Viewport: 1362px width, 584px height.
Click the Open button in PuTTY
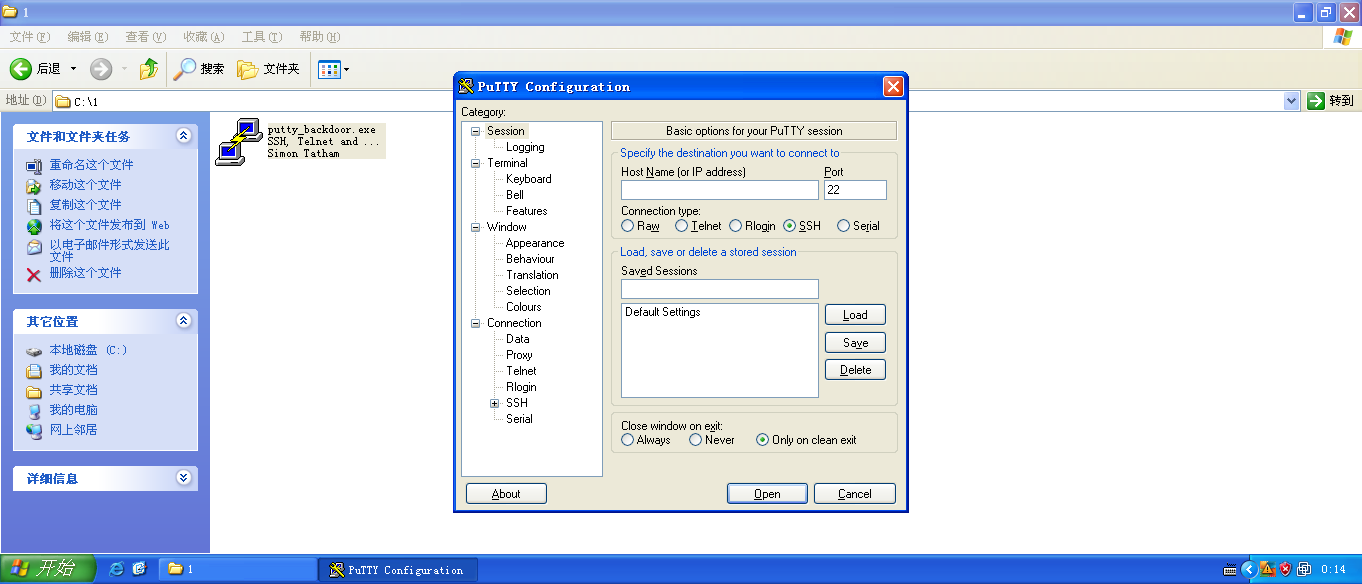(767, 494)
